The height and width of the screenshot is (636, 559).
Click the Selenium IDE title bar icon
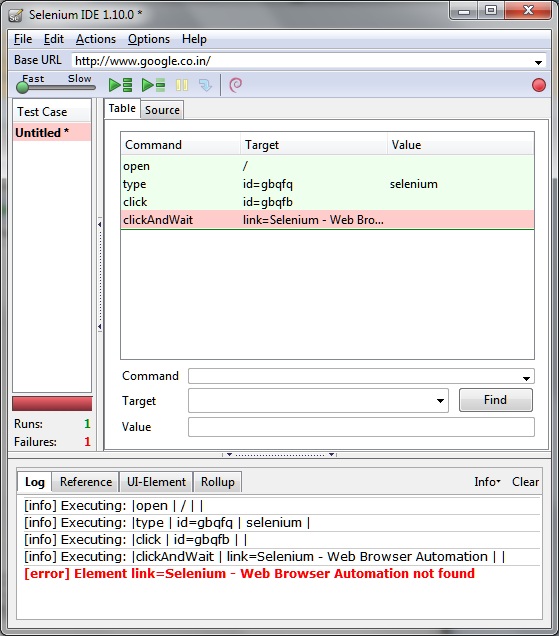[x=16, y=15]
